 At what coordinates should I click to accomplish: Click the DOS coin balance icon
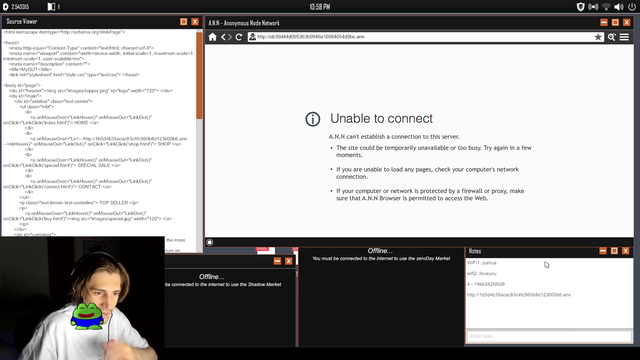click(6, 7)
